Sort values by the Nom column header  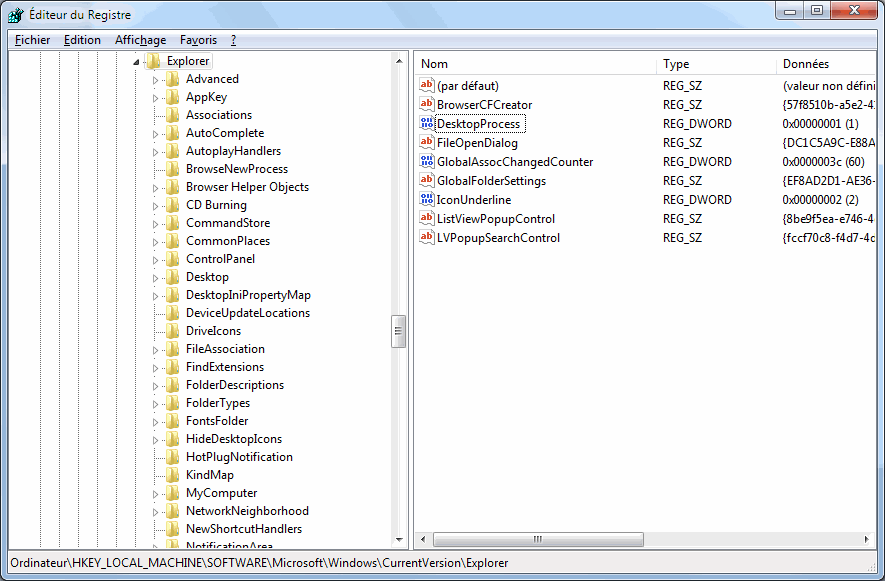click(x=536, y=64)
